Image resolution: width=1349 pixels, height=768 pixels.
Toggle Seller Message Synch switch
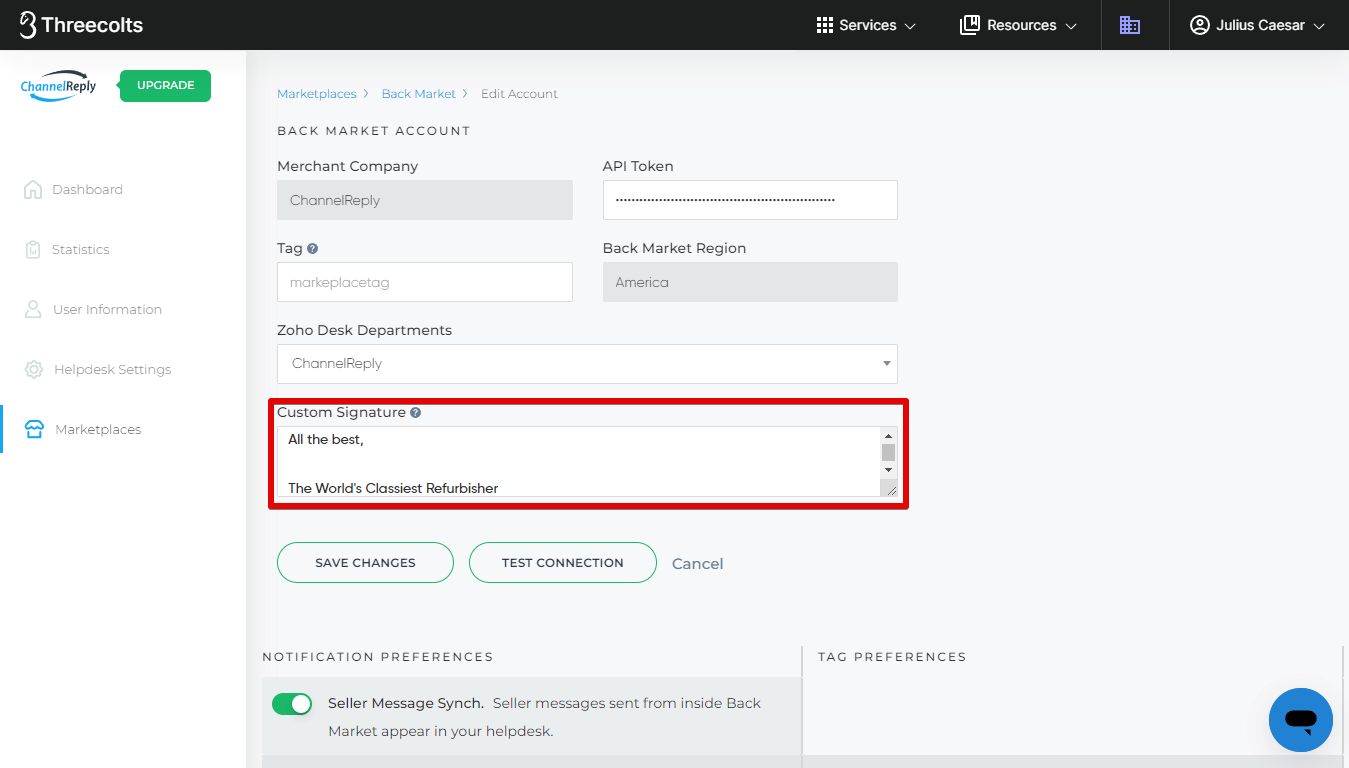click(x=292, y=704)
